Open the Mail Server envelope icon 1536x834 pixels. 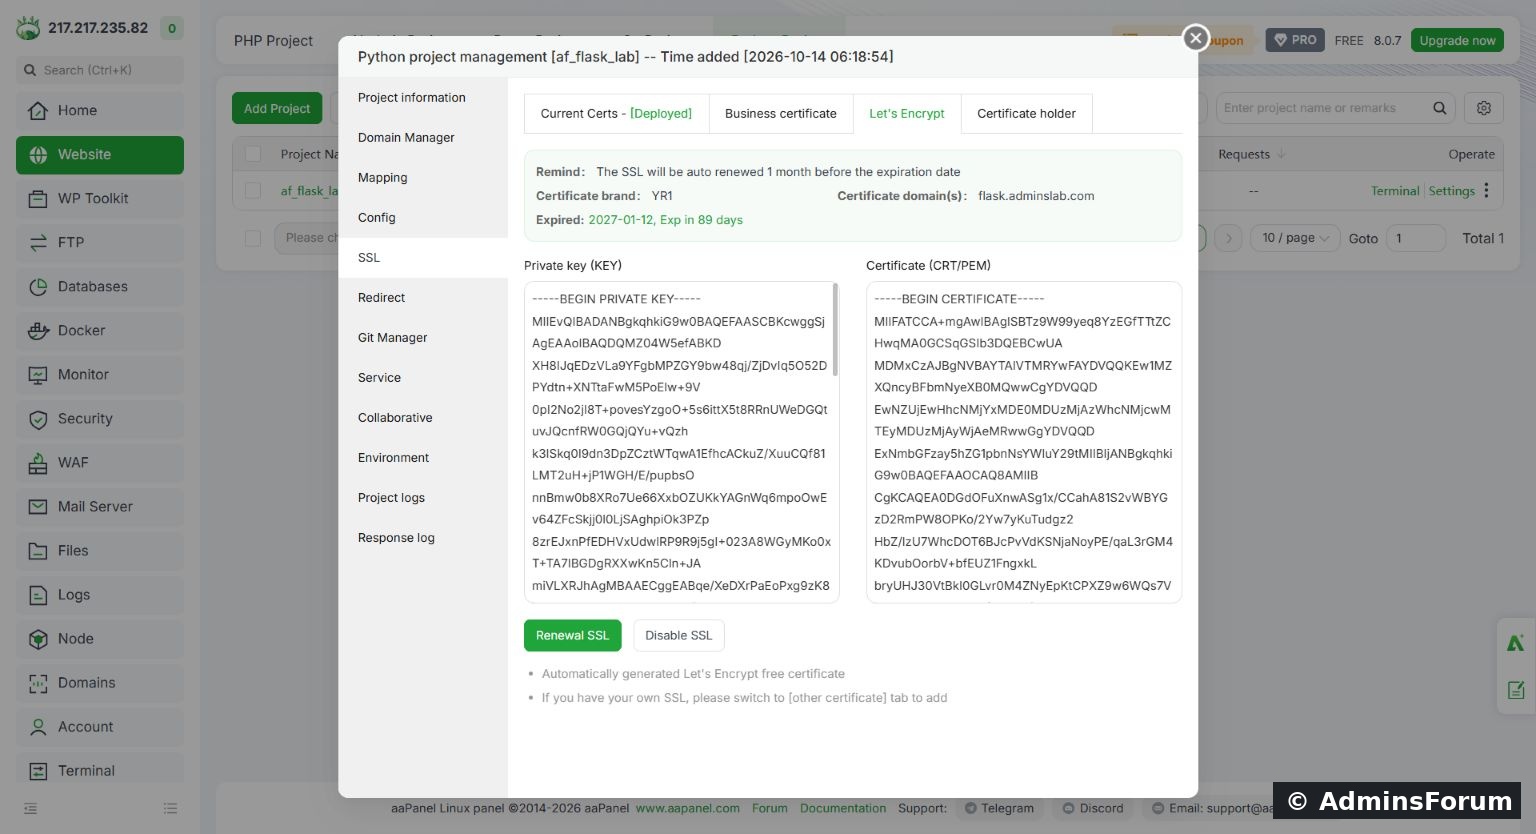tap(38, 507)
